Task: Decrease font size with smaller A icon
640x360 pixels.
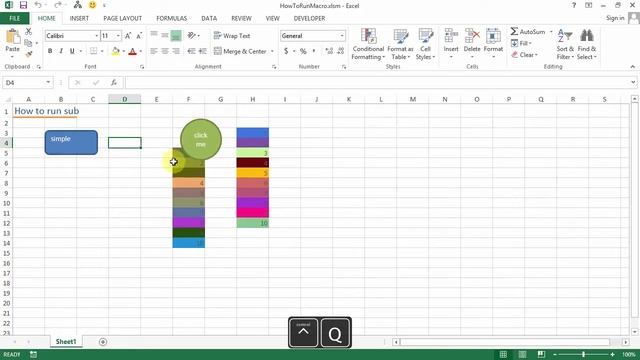Action: click(x=139, y=36)
